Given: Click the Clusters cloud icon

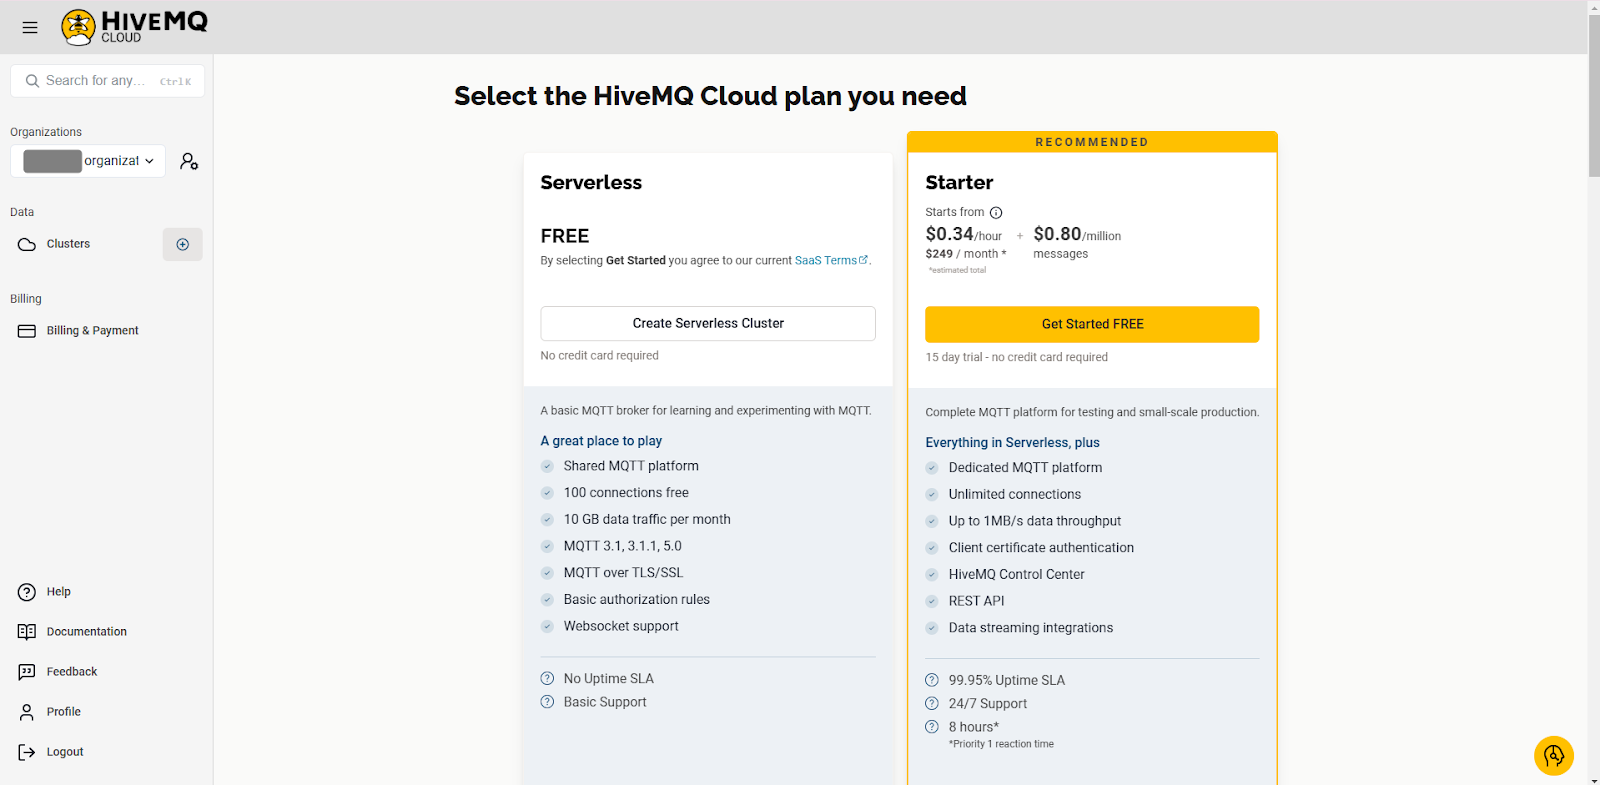Looking at the screenshot, I should pos(27,244).
